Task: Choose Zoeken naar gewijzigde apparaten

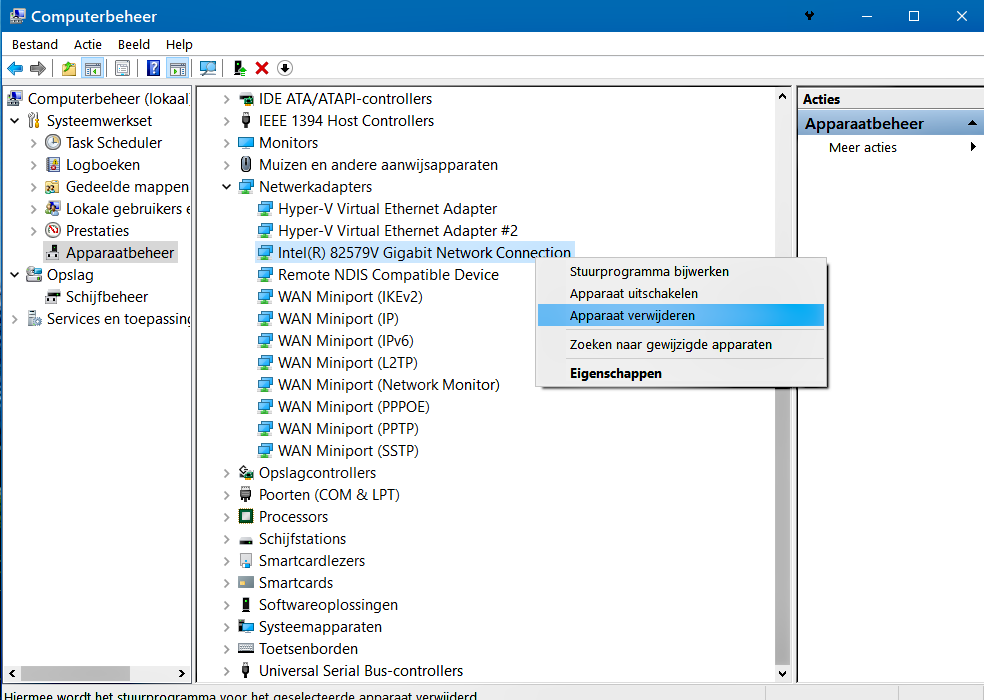Action: pyautogui.click(x=681, y=344)
